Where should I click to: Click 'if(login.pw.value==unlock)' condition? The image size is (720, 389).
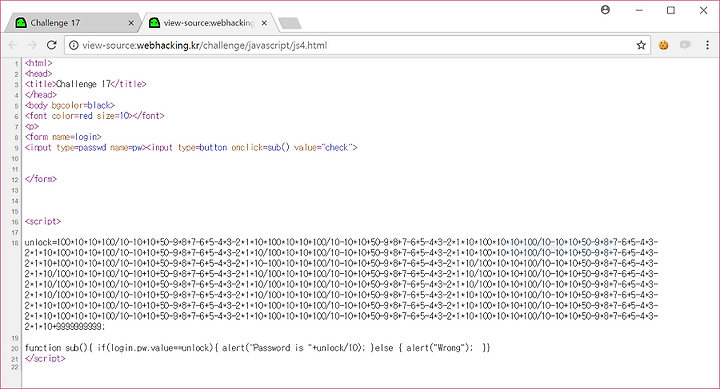point(156,348)
